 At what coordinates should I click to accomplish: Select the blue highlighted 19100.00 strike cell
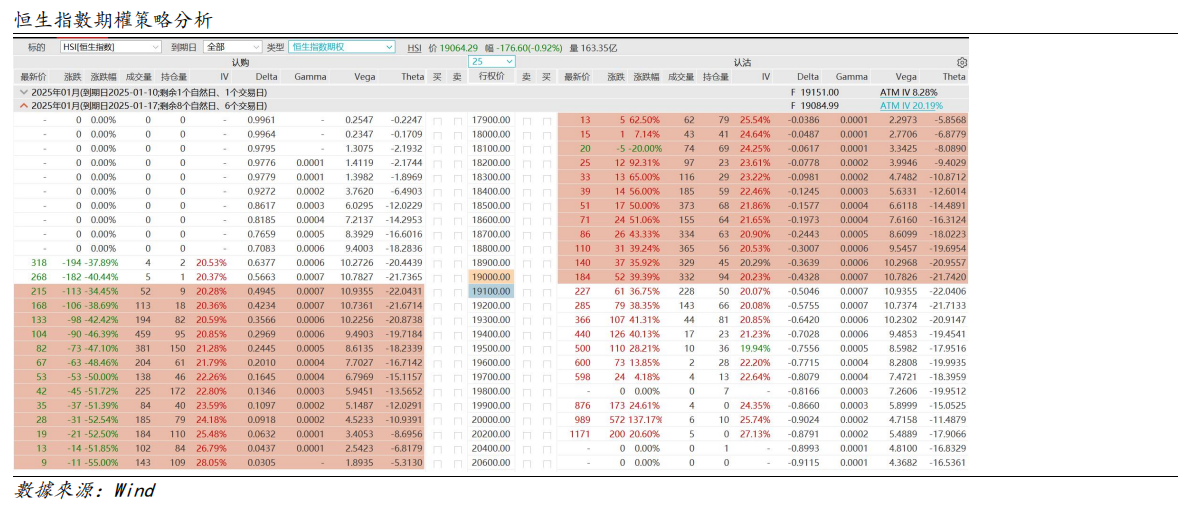point(491,292)
